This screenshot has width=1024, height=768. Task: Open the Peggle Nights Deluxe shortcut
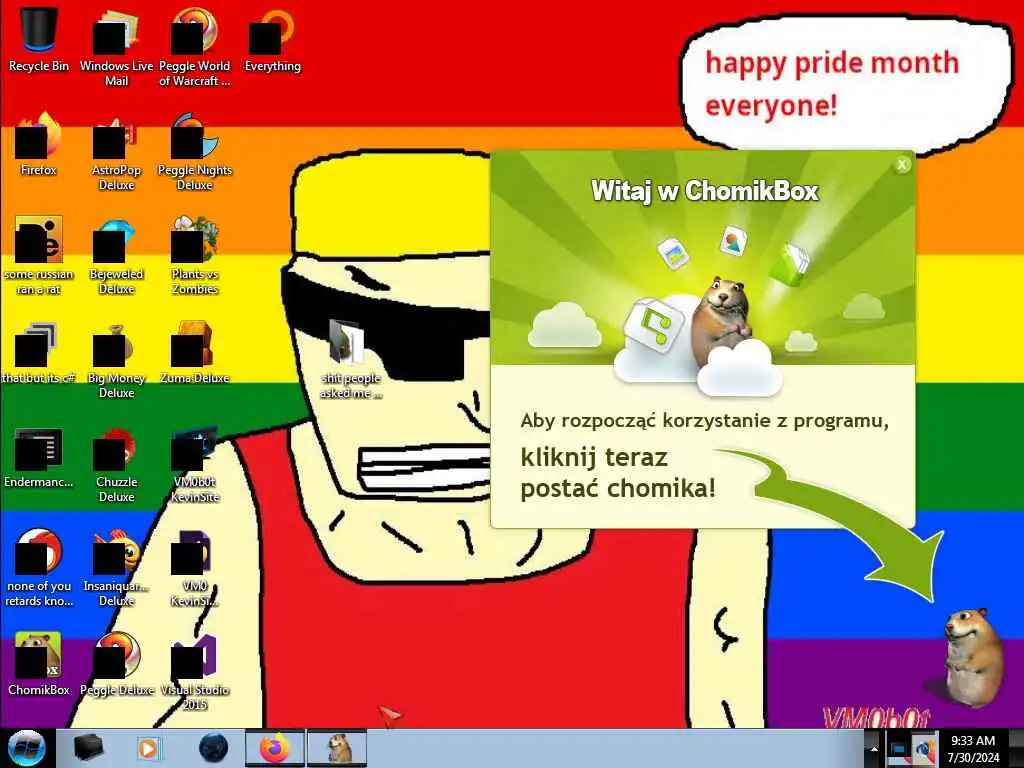click(x=195, y=152)
